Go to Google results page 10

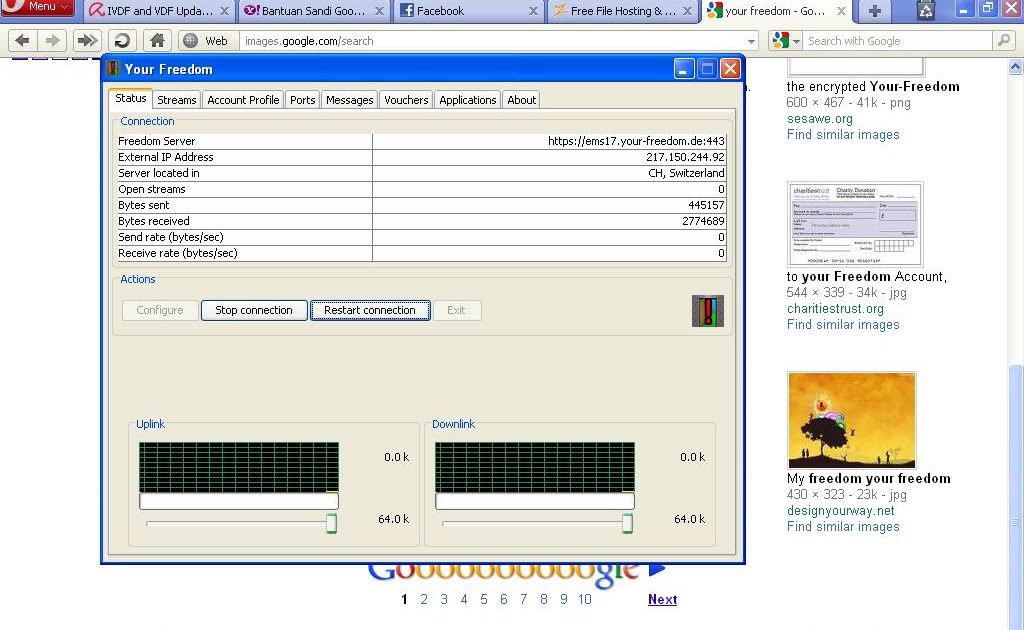[x=584, y=599]
